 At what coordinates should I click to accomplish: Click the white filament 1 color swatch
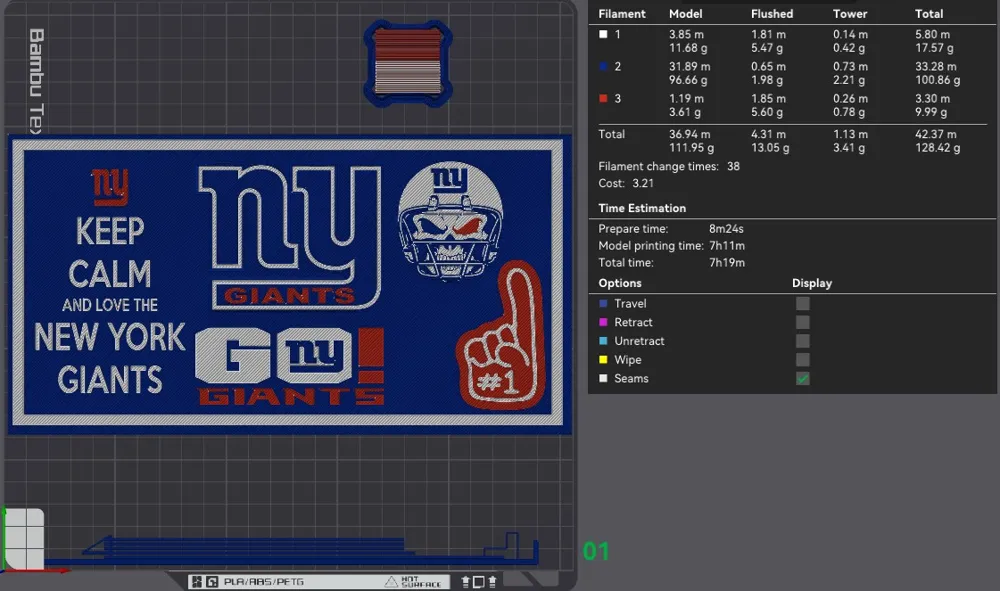[x=603, y=34]
